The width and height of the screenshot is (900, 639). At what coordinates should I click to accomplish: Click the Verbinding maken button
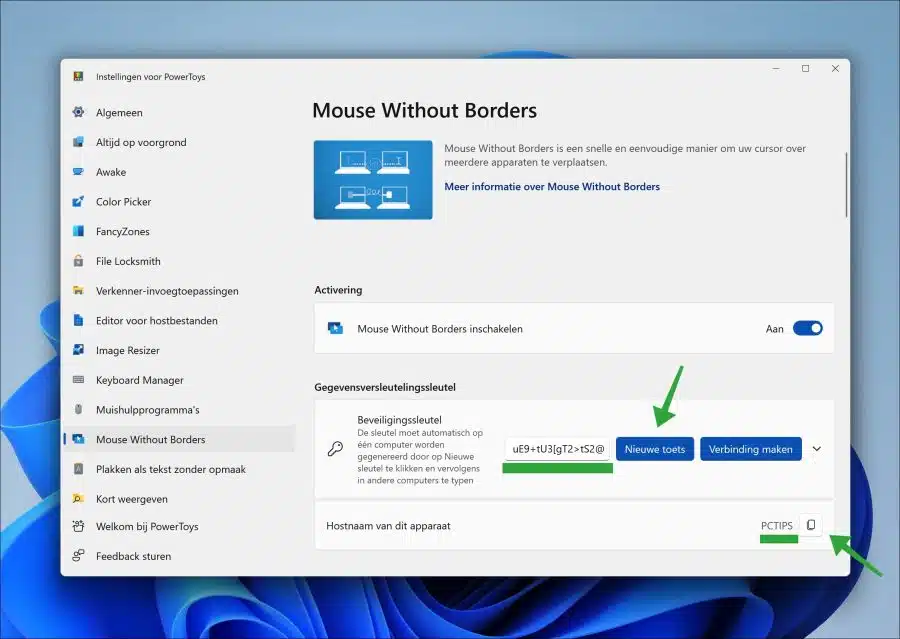(x=751, y=449)
